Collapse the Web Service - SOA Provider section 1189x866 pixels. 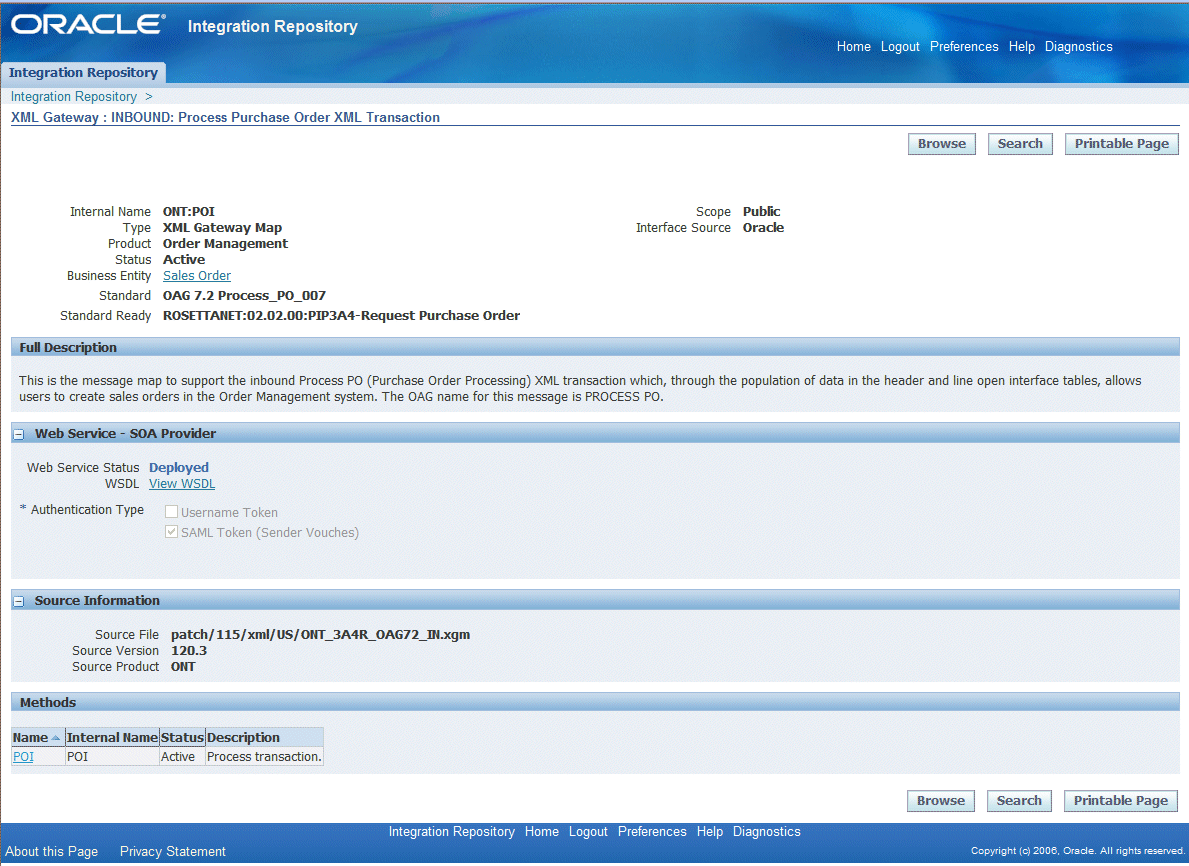tap(19, 435)
